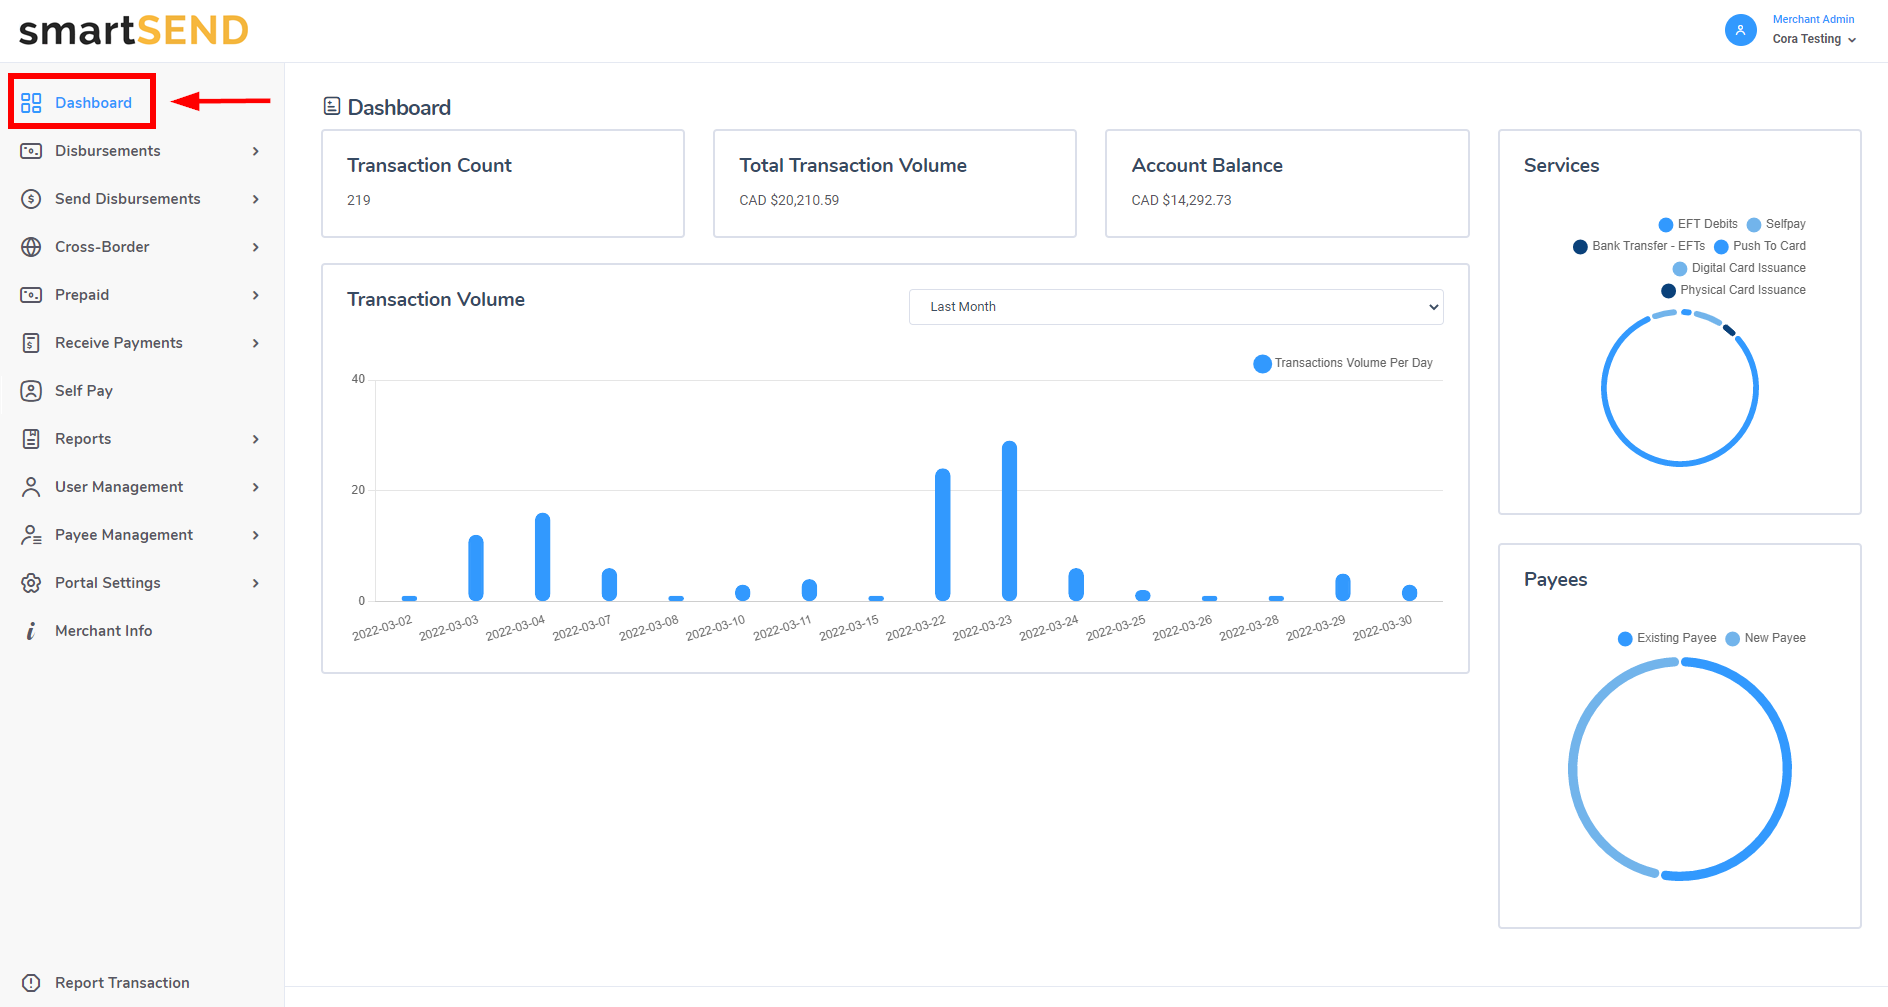Click the Dashboard grid icon in sidebar
Image resolution: width=1888 pixels, height=1007 pixels.
point(31,103)
